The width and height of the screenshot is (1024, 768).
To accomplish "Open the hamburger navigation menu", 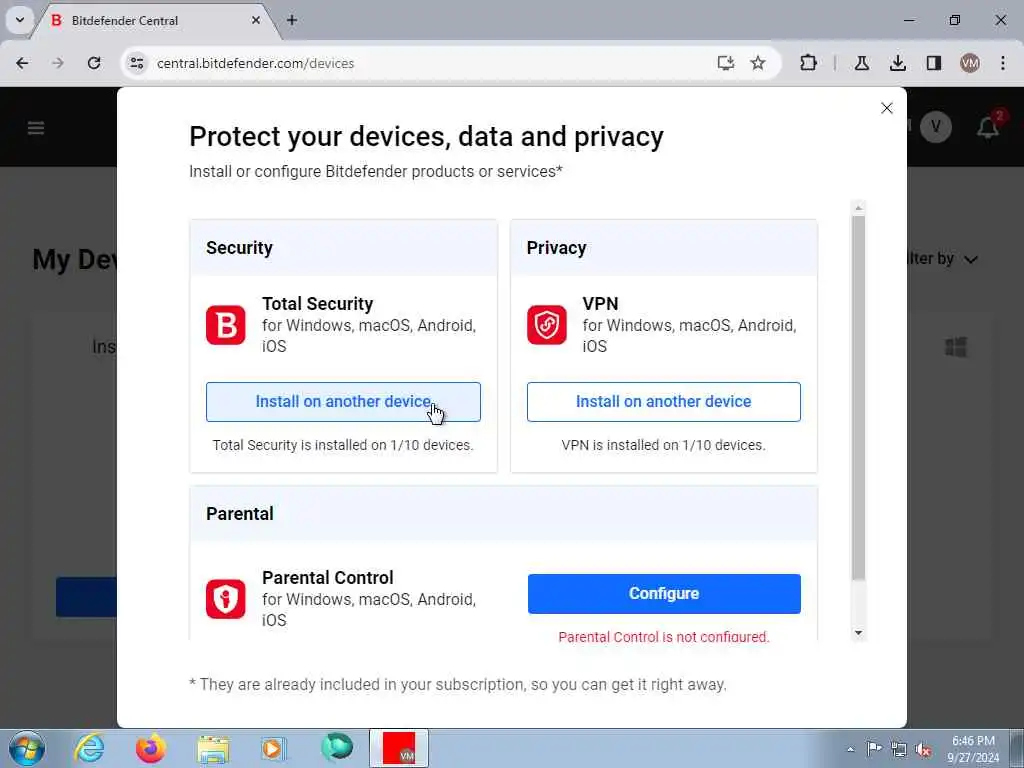I will click(x=36, y=128).
